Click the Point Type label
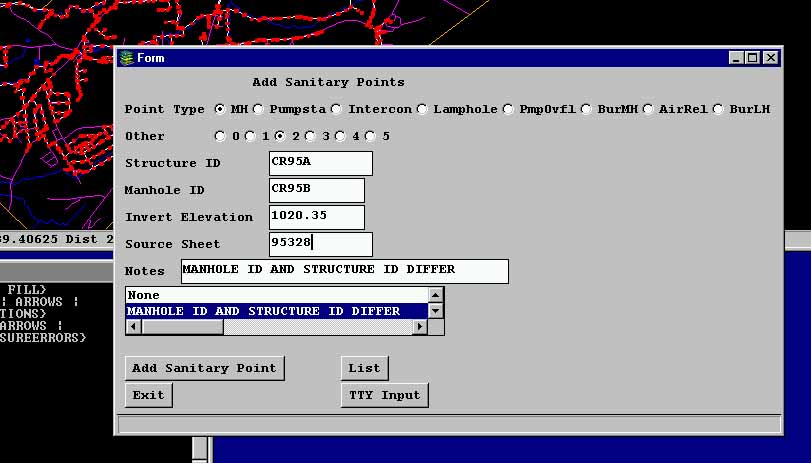The width and height of the screenshot is (811, 463). 164,110
